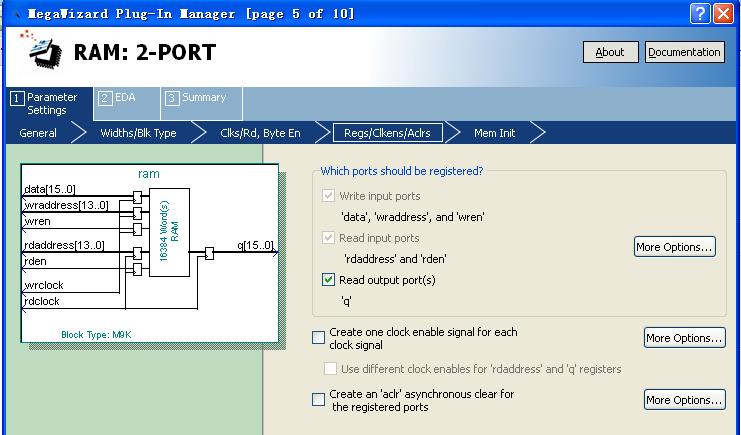Click the rden port label in diagram
Screen dimensions: 741x435
(x=35, y=261)
